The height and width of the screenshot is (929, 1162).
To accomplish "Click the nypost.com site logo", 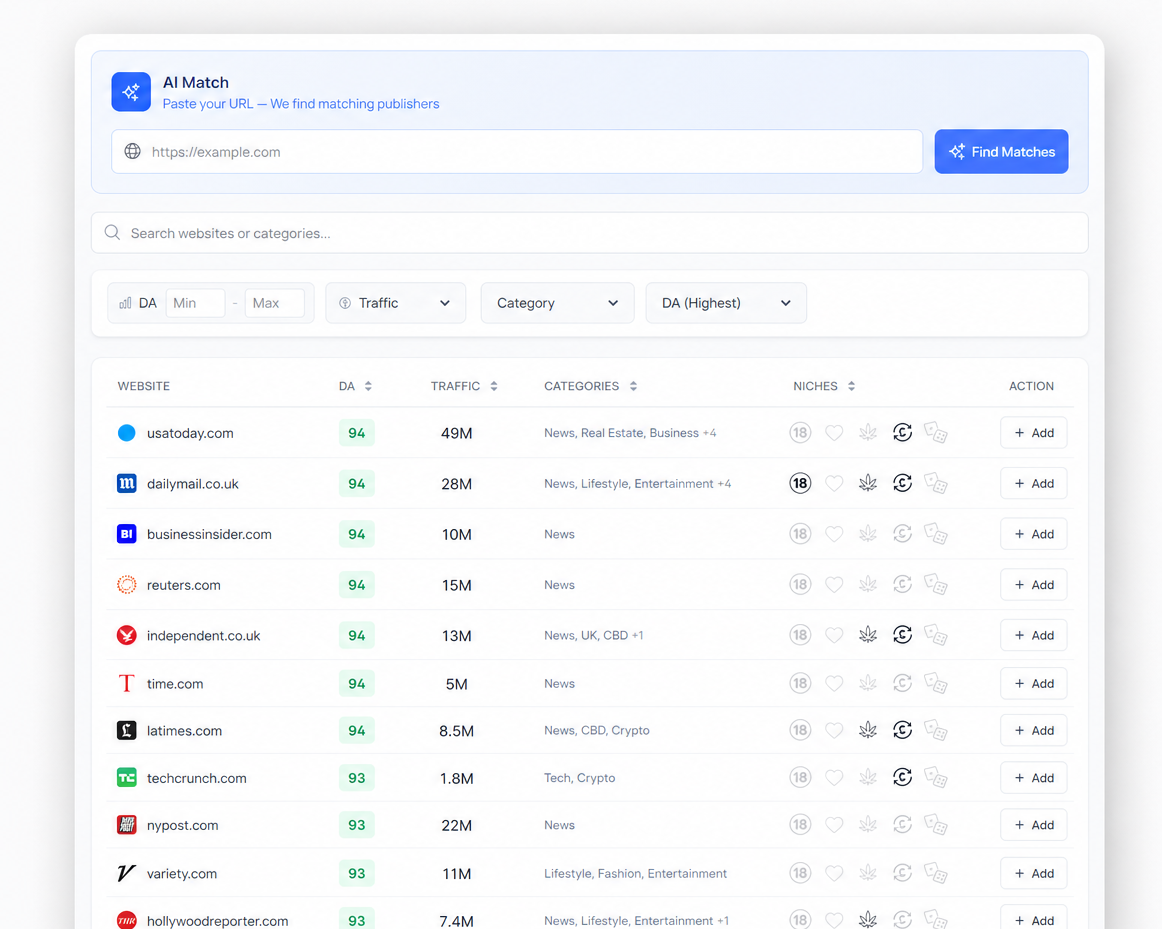I will (x=127, y=825).
